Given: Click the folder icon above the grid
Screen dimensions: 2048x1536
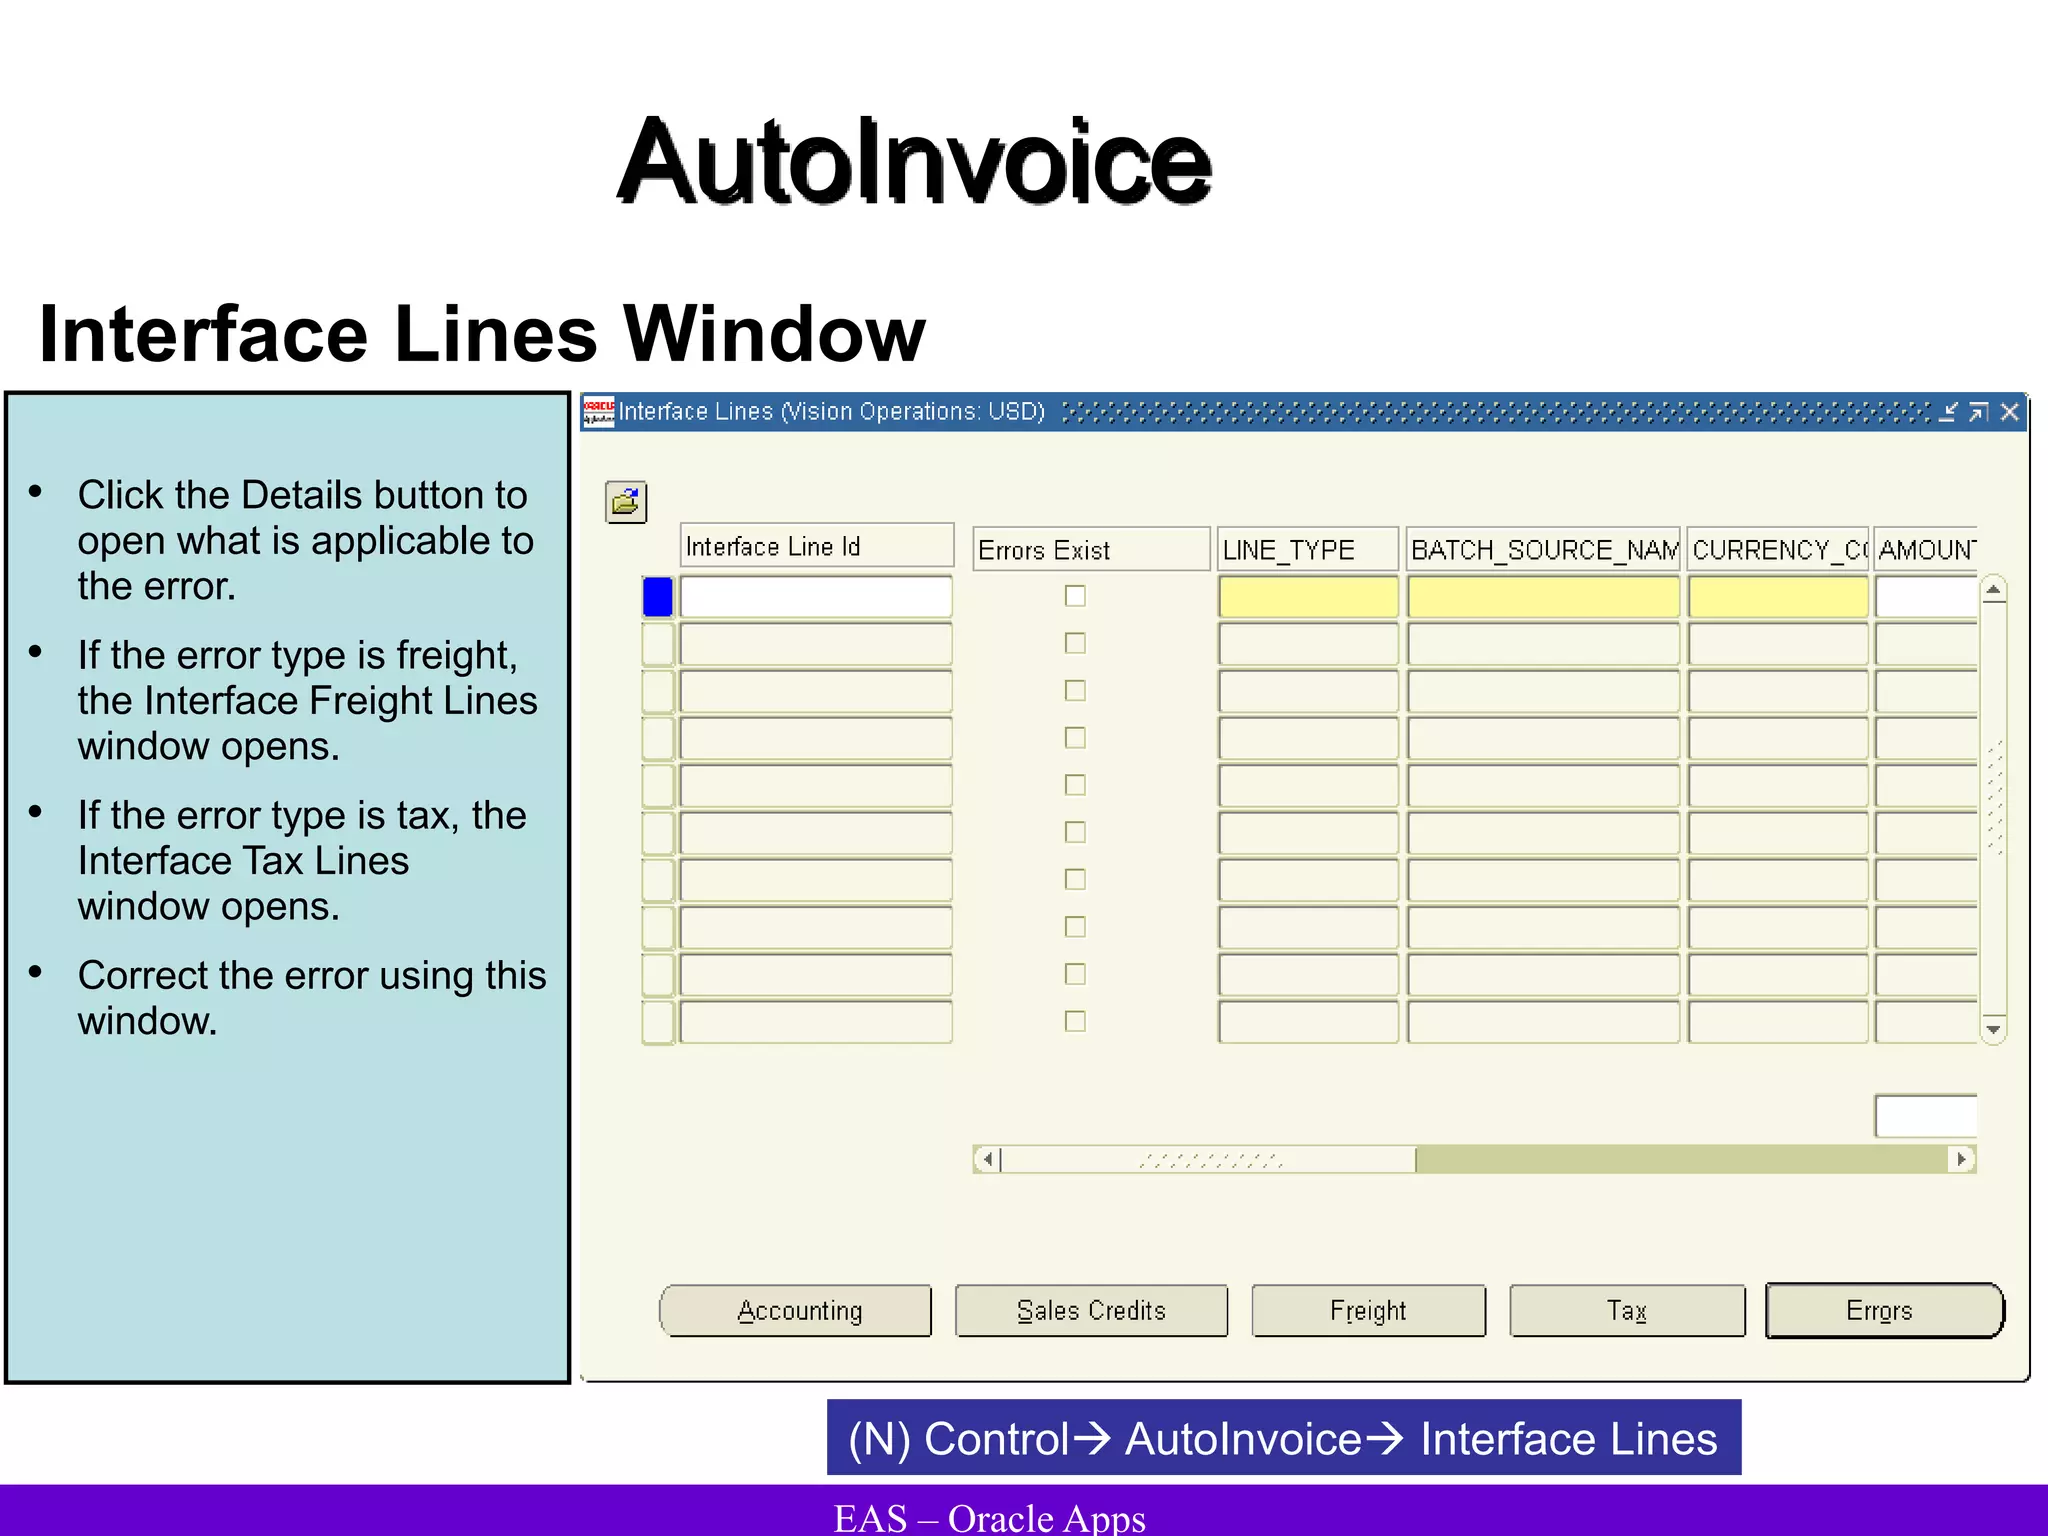Looking at the screenshot, I should tap(626, 501).
